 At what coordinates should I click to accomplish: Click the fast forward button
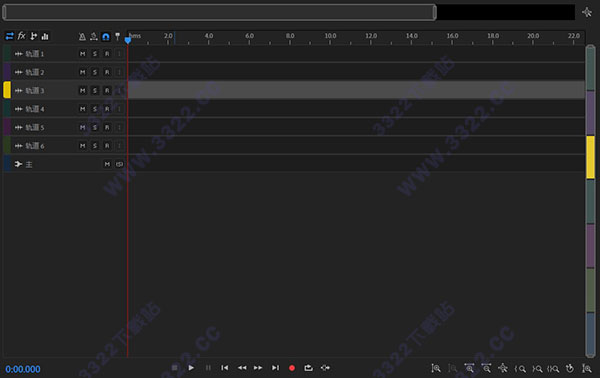pos(258,368)
